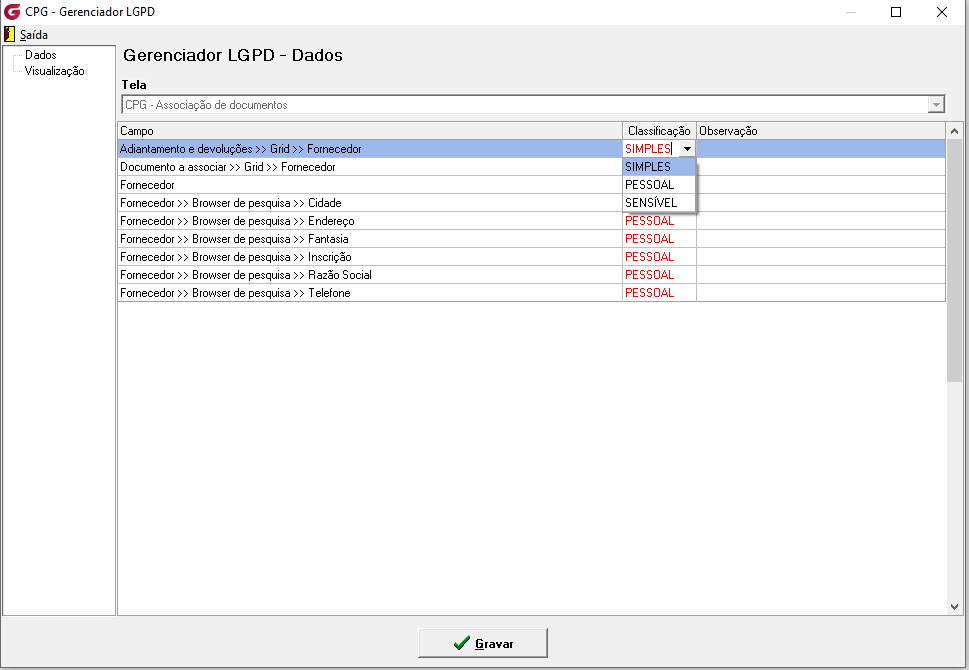Maximize the CPG Gerenciador LGPD window

896,12
